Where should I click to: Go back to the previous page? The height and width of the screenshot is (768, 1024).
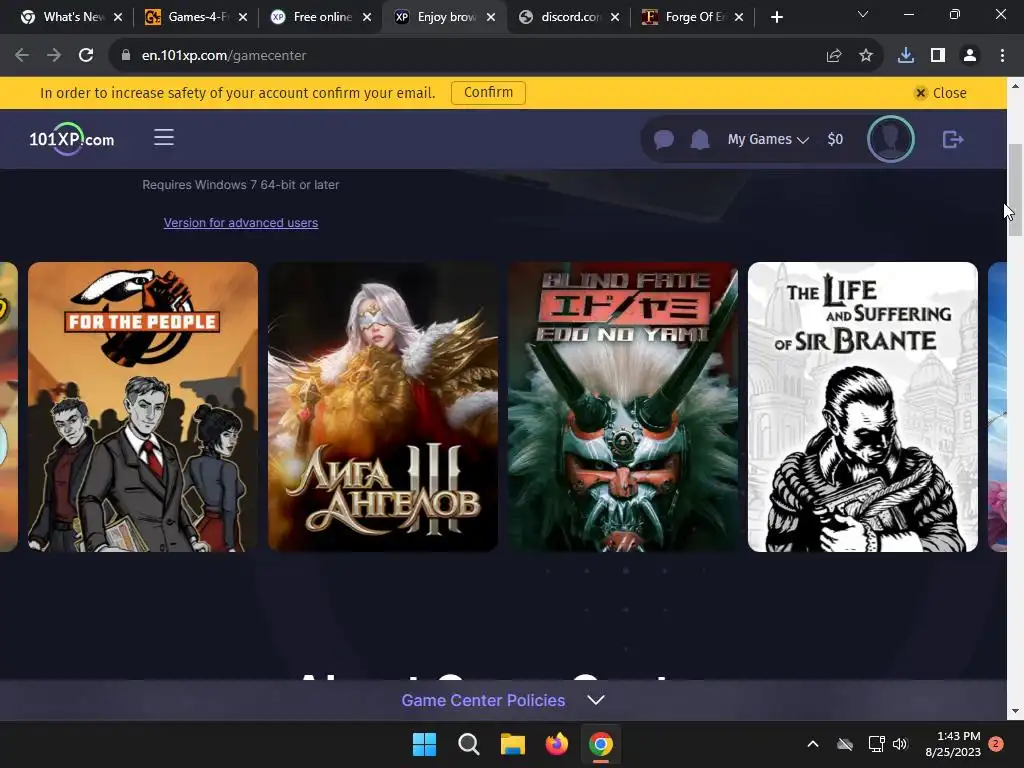coord(22,56)
